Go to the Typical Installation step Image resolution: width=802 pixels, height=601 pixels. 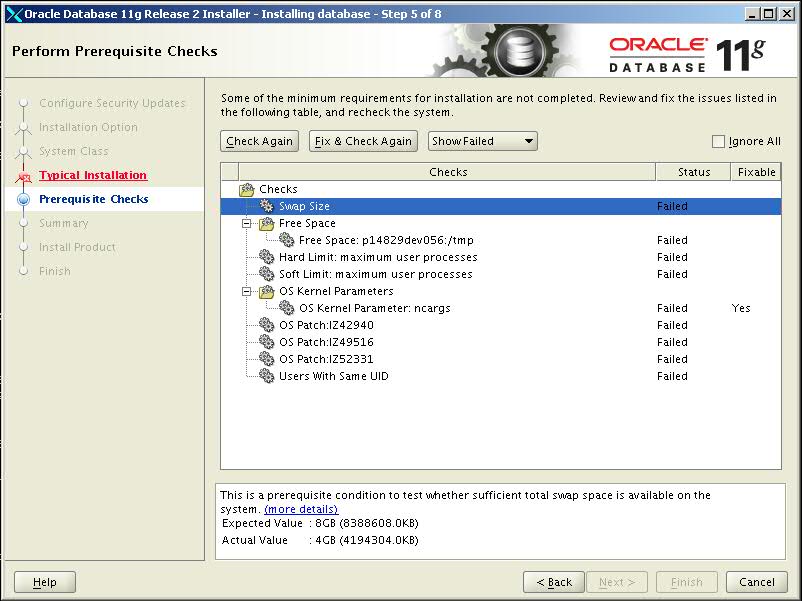click(x=93, y=175)
